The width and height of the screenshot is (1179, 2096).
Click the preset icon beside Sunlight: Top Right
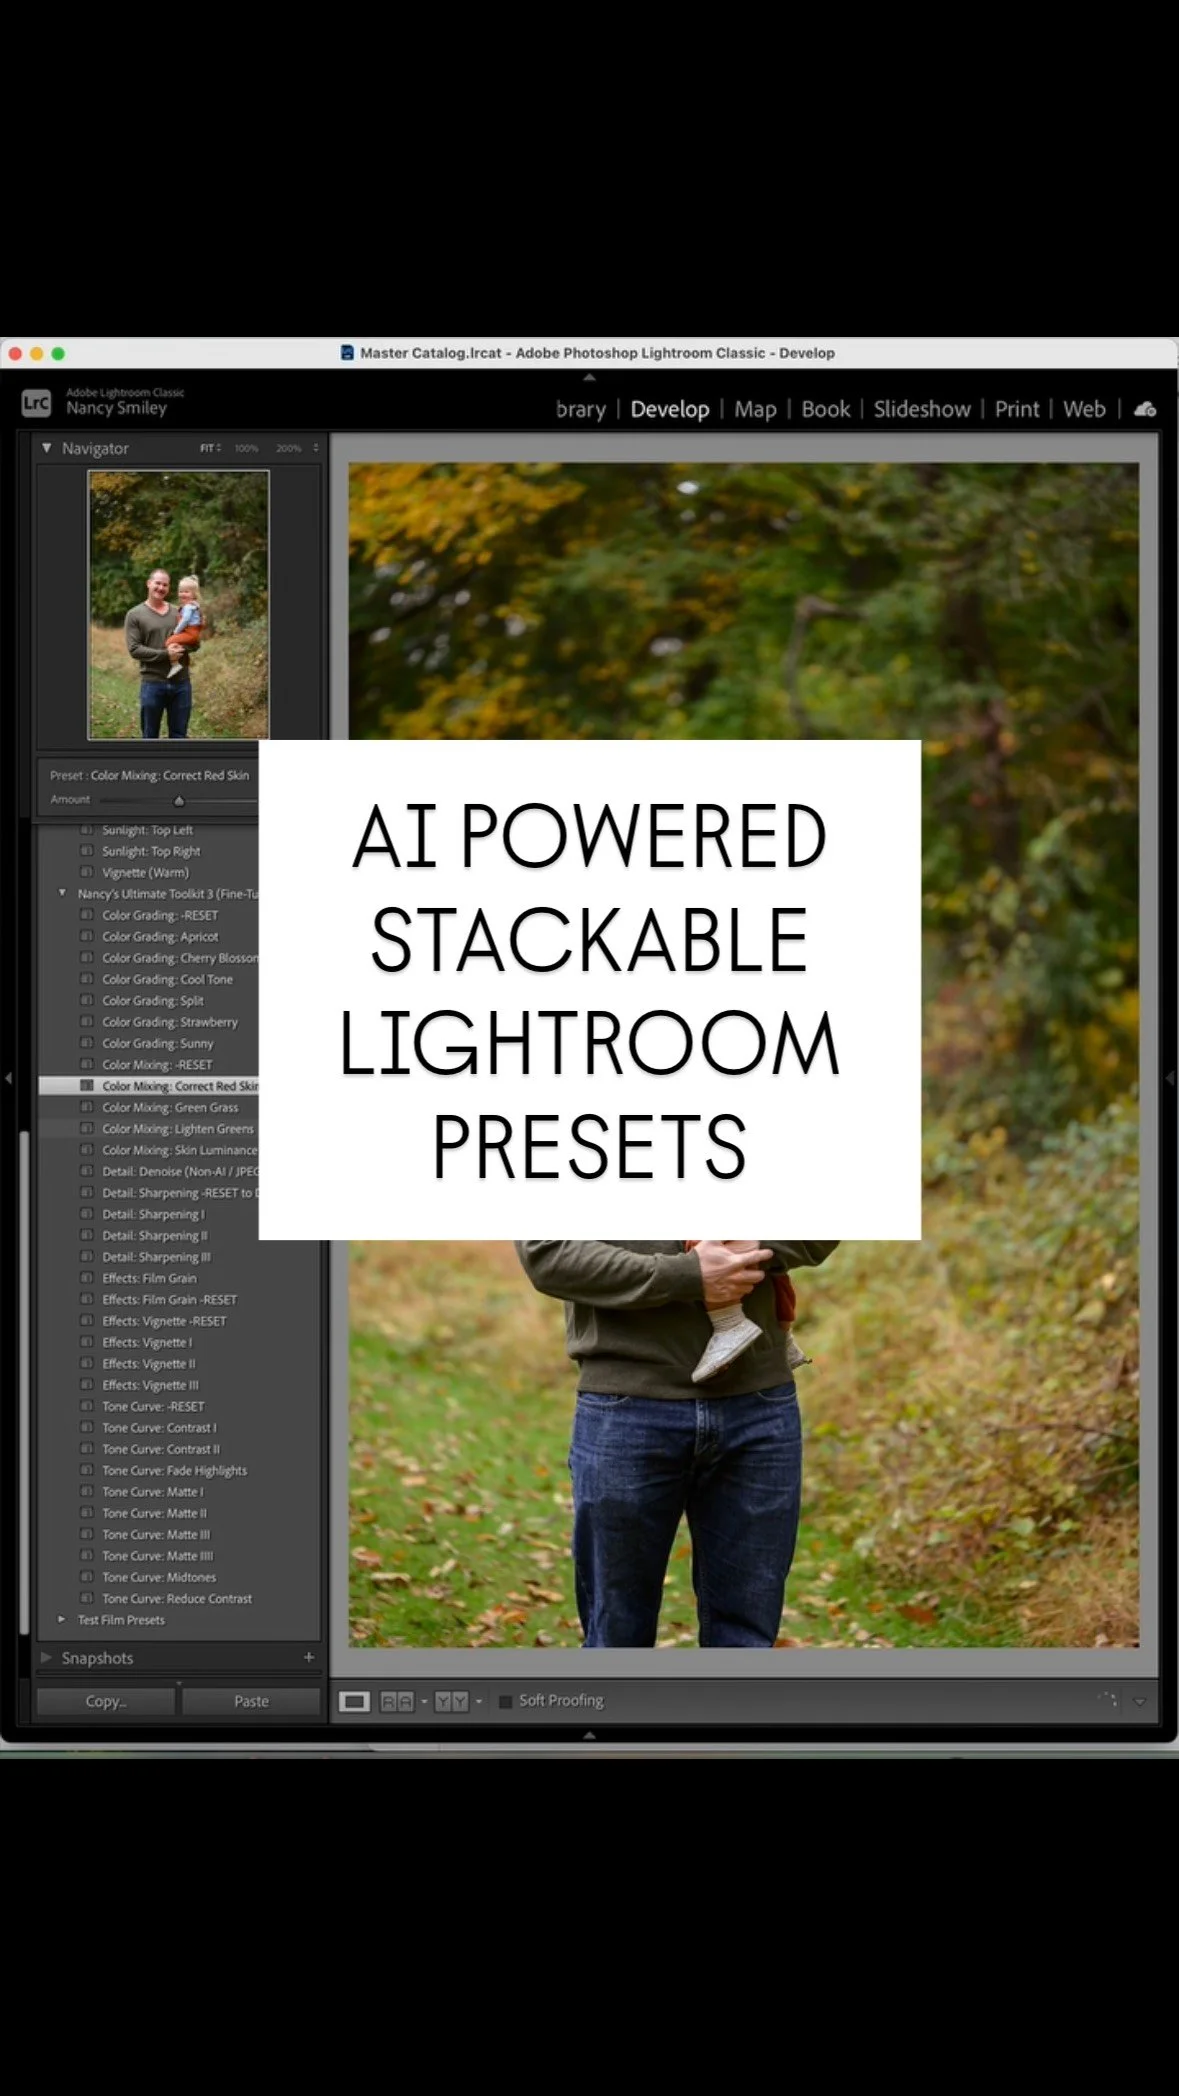[87, 851]
